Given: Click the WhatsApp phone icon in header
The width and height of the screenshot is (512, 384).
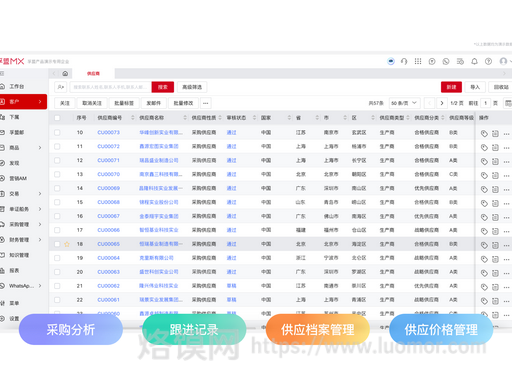Looking at the screenshot, I should click(446, 61).
